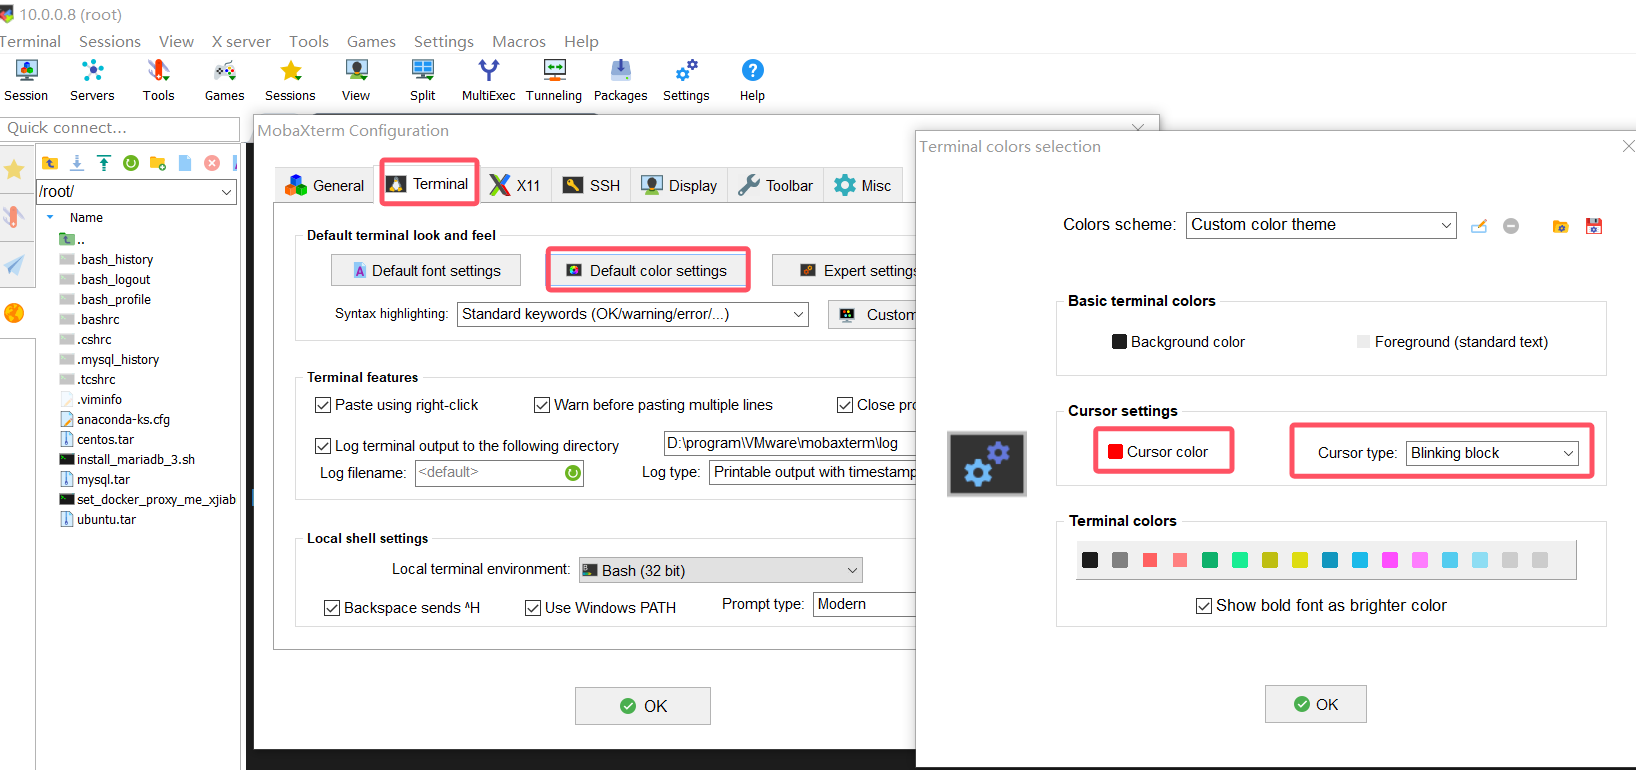Open the Local terminal environment dropdown

(721, 570)
